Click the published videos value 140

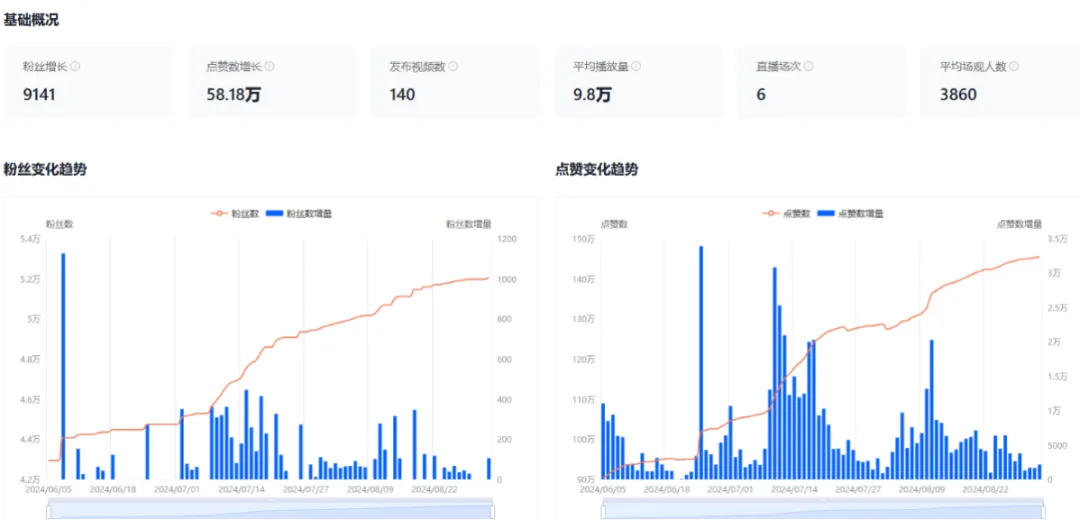click(402, 95)
